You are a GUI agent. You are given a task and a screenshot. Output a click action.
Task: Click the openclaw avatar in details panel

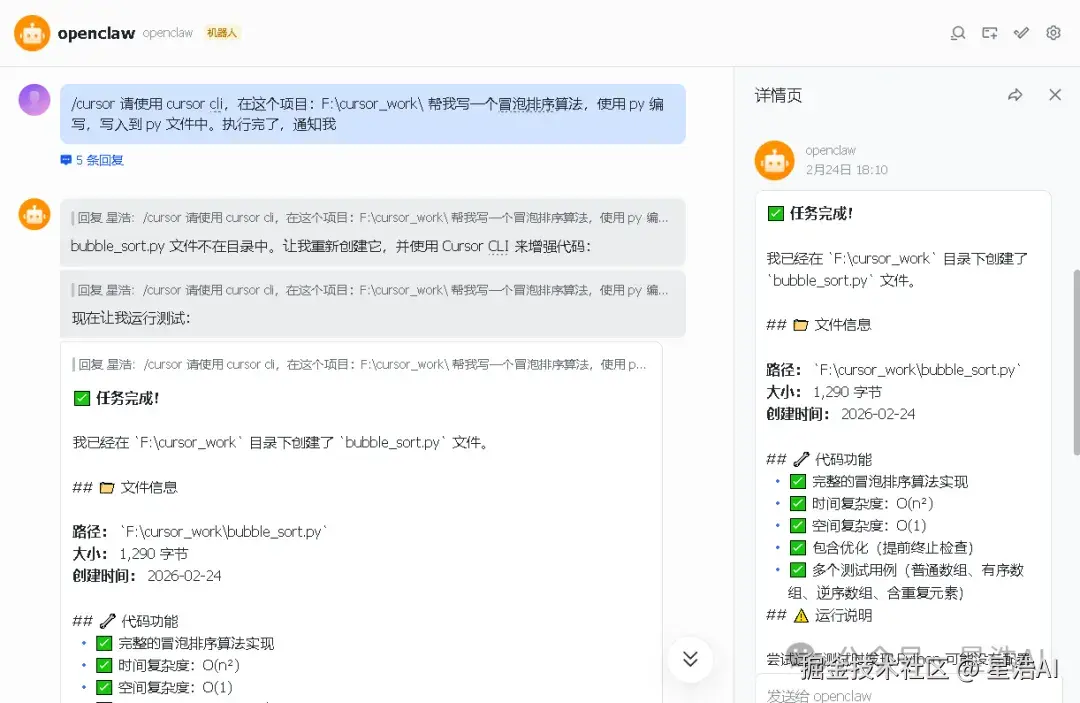pos(774,160)
